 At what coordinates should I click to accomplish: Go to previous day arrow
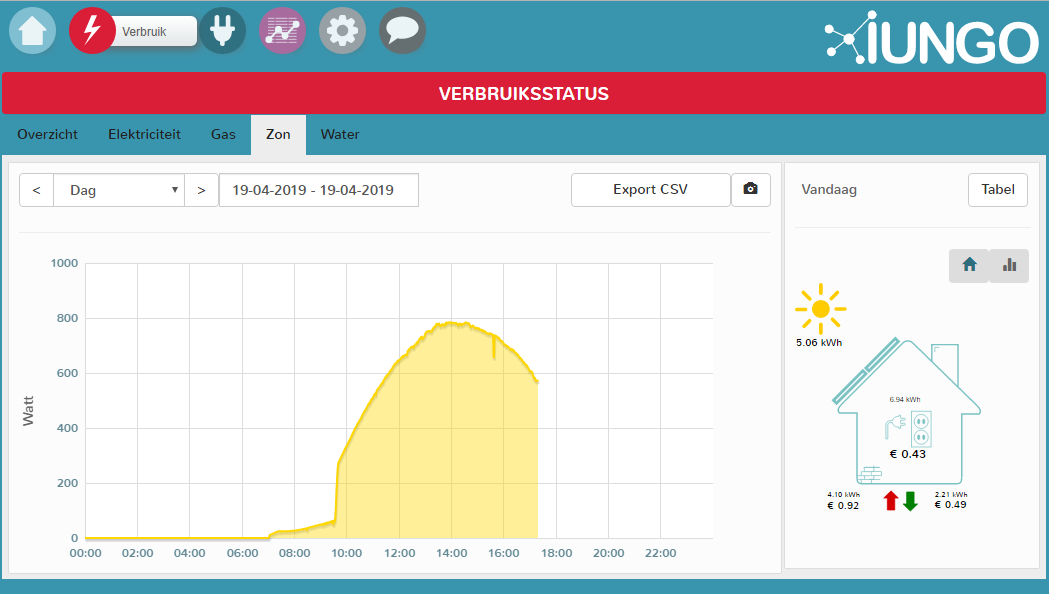(x=37, y=190)
